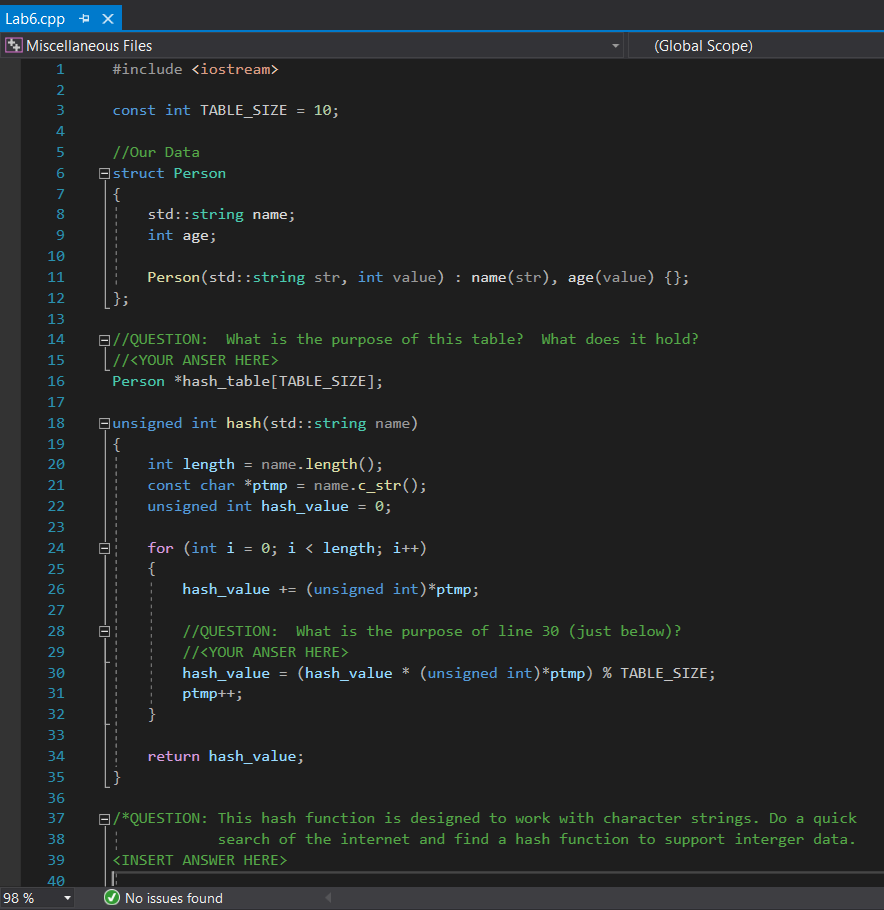Collapse the region at line 28

point(104,630)
